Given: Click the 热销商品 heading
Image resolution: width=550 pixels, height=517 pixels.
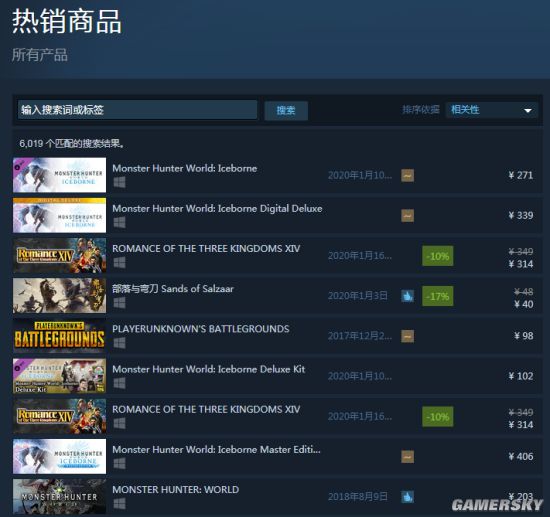Looking at the screenshot, I should pyautogui.click(x=67, y=21).
